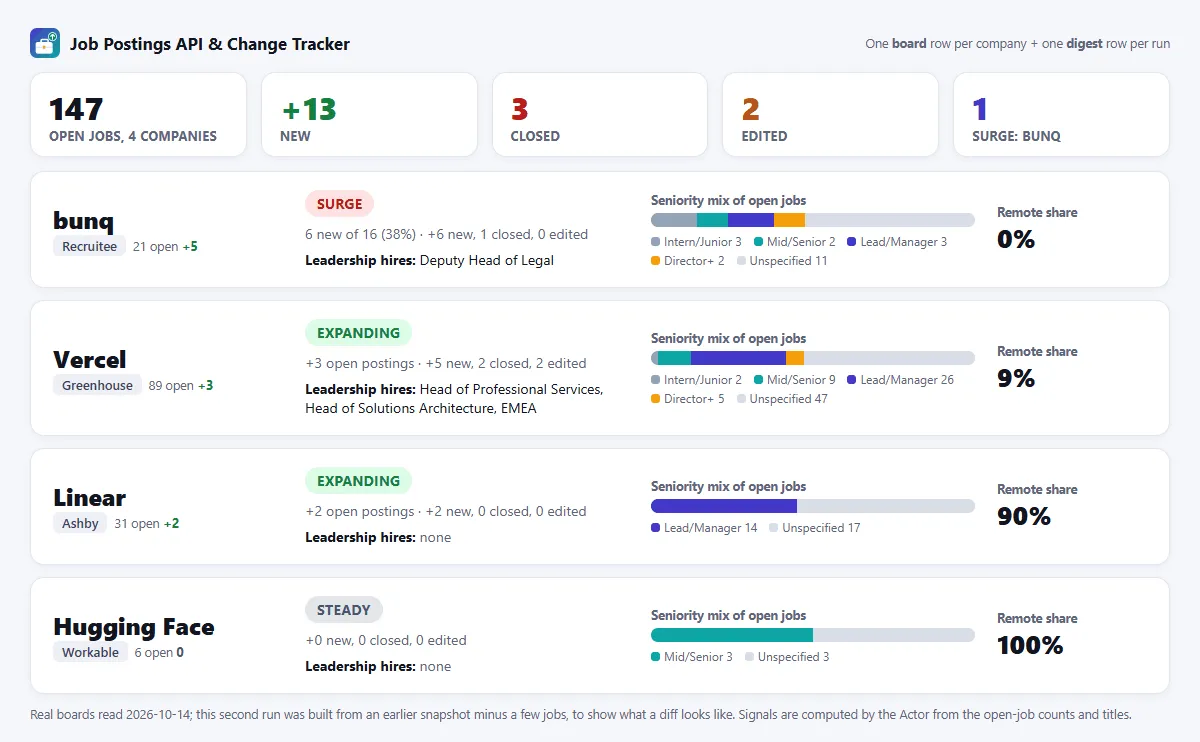Viewport: 1200px width, 742px height.
Task: Click the Vercel company name
Action: 90,359
